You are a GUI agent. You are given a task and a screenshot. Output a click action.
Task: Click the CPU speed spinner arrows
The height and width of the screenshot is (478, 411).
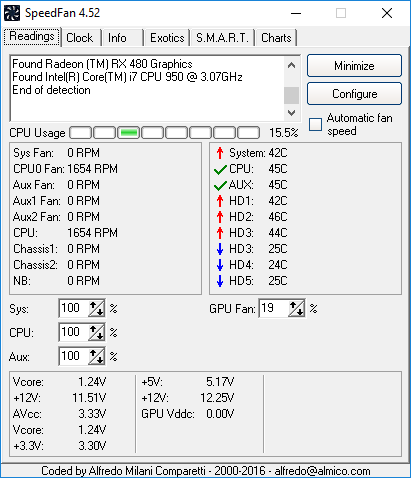click(97, 332)
